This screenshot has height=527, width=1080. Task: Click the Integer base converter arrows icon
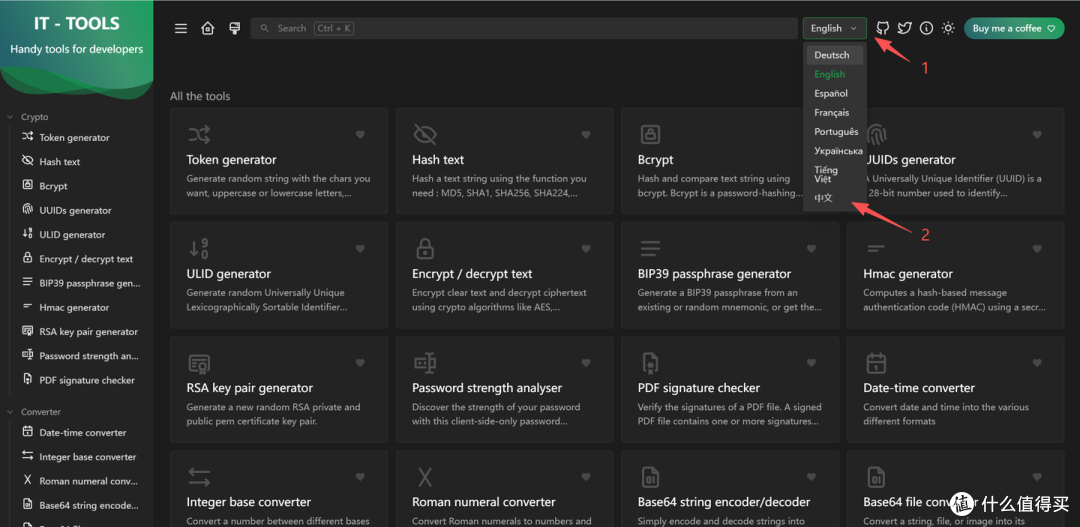(x=199, y=477)
